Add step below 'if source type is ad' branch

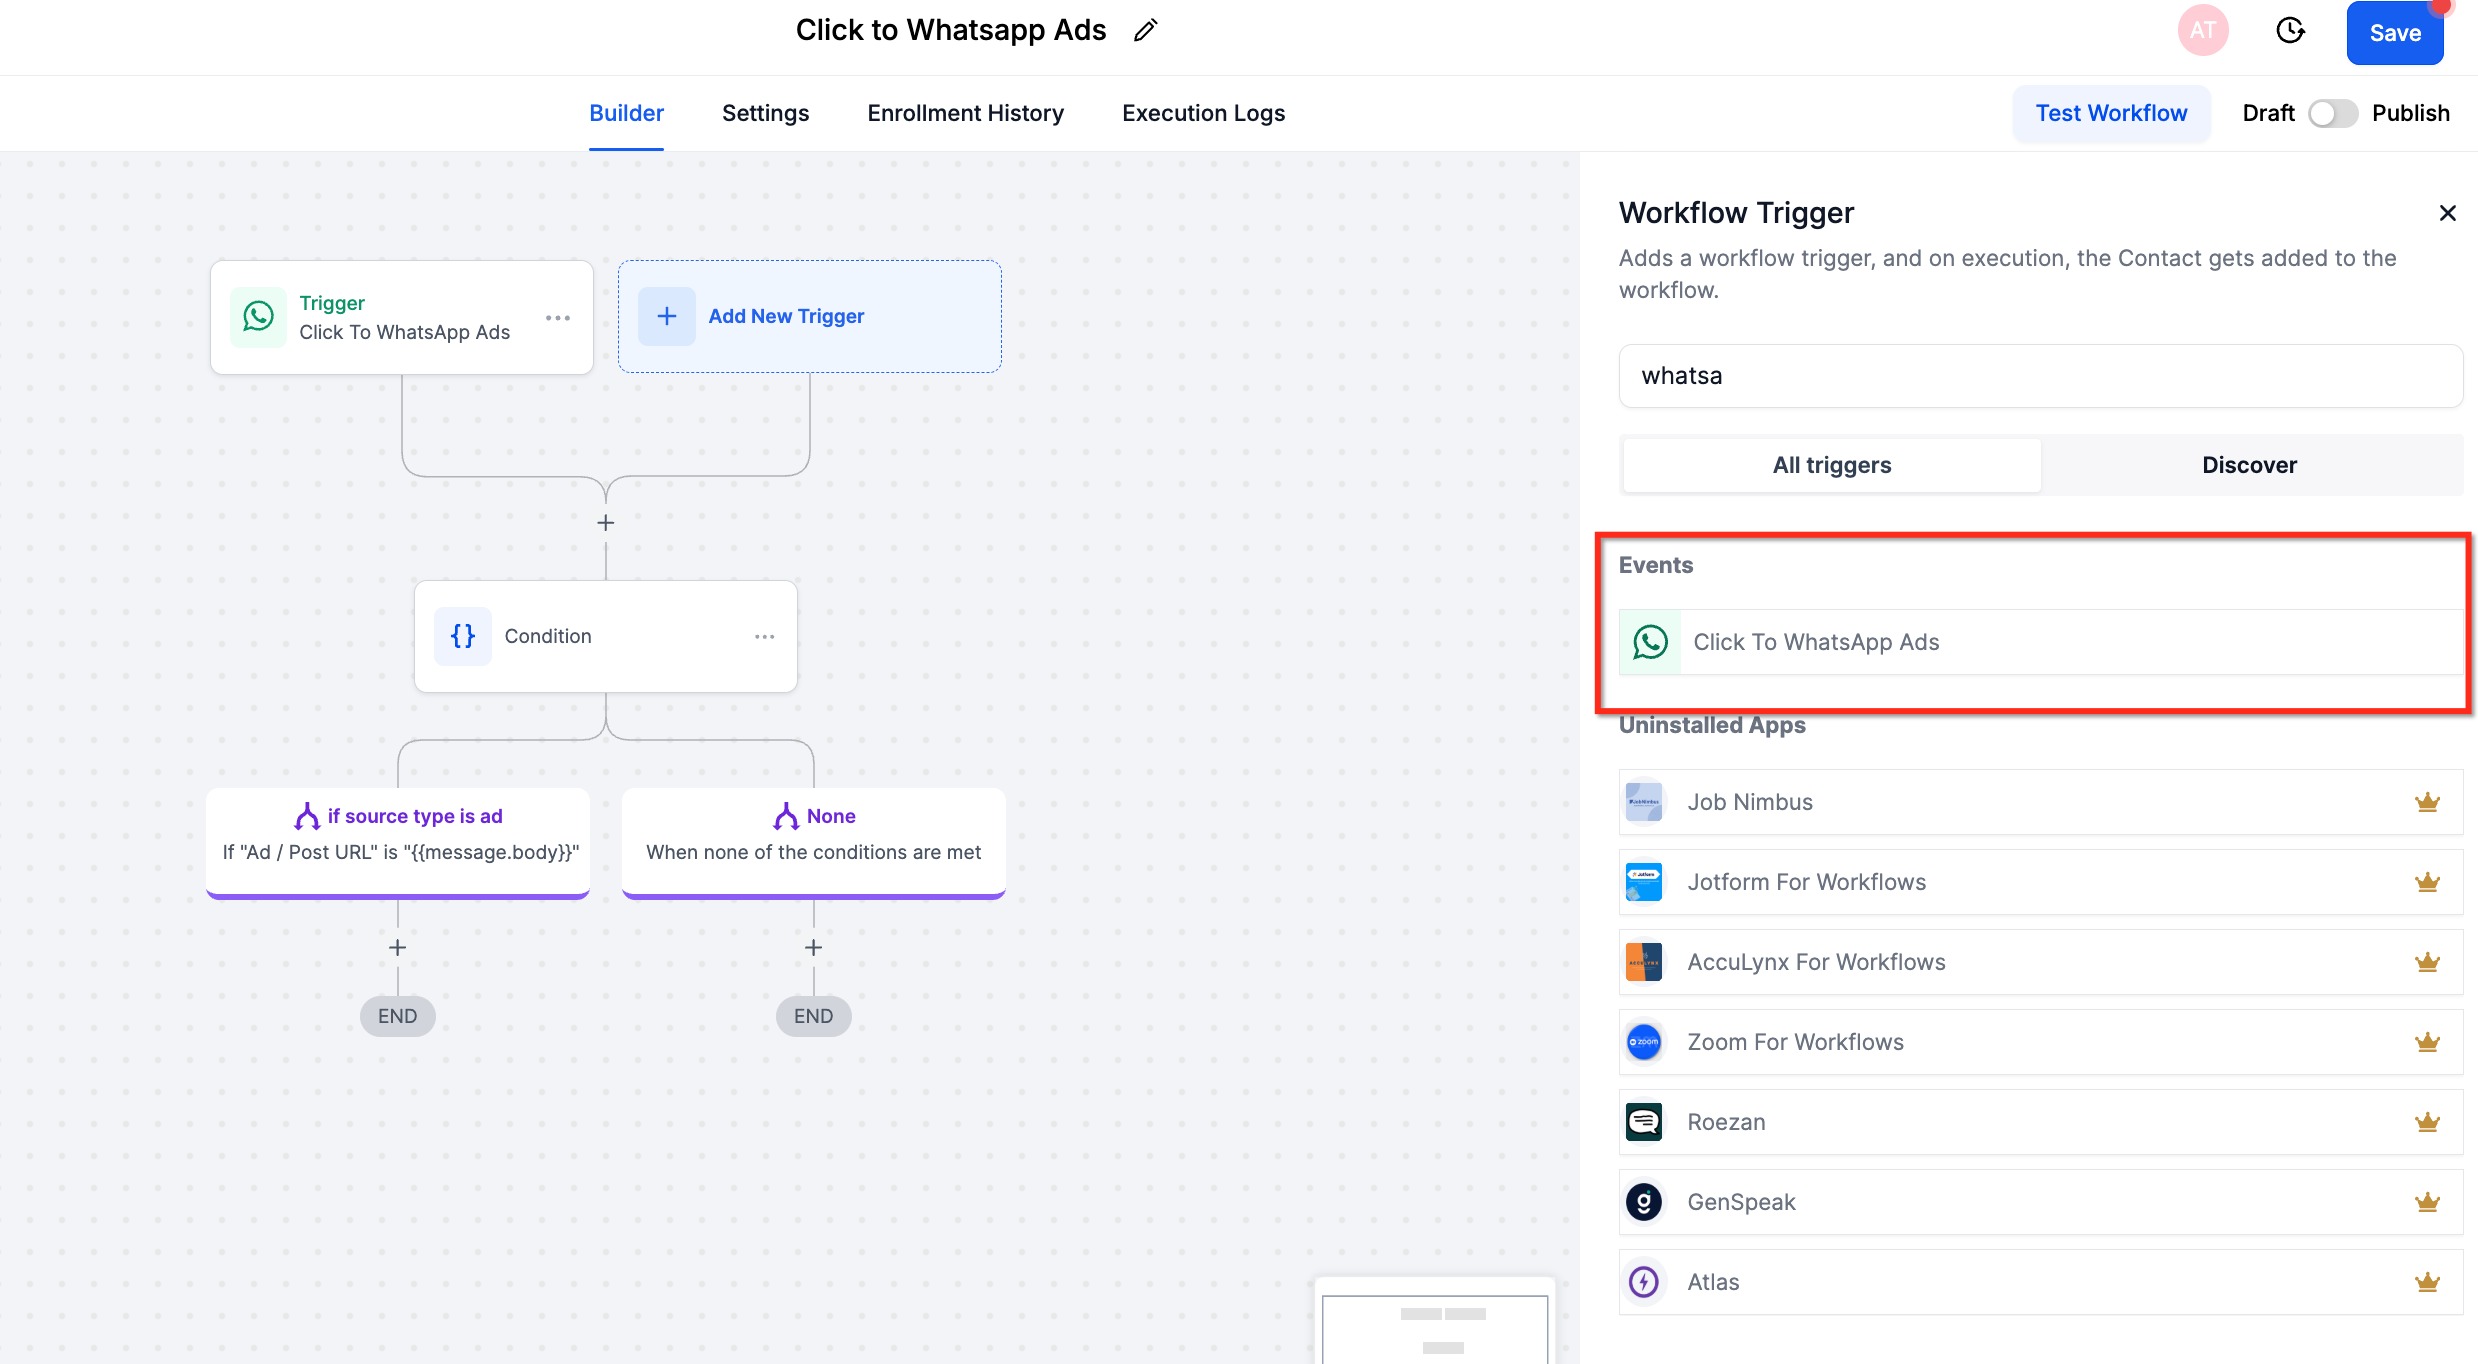click(x=397, y=947)
